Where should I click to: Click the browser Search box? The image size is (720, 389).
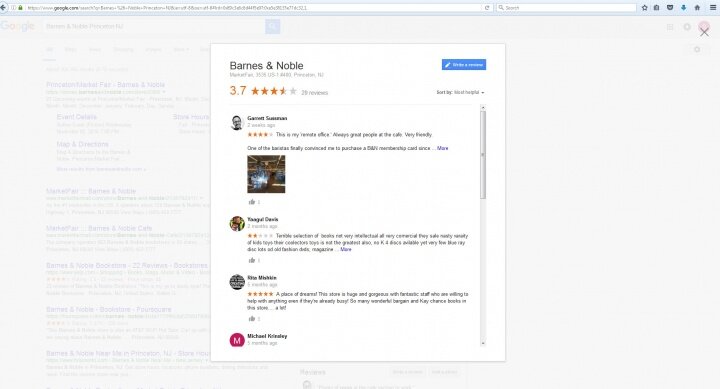point(566,8)
